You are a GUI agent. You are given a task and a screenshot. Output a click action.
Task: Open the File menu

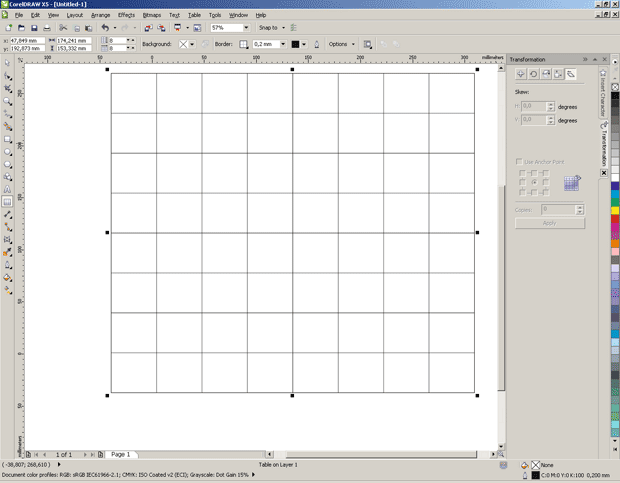pos(19,15)
